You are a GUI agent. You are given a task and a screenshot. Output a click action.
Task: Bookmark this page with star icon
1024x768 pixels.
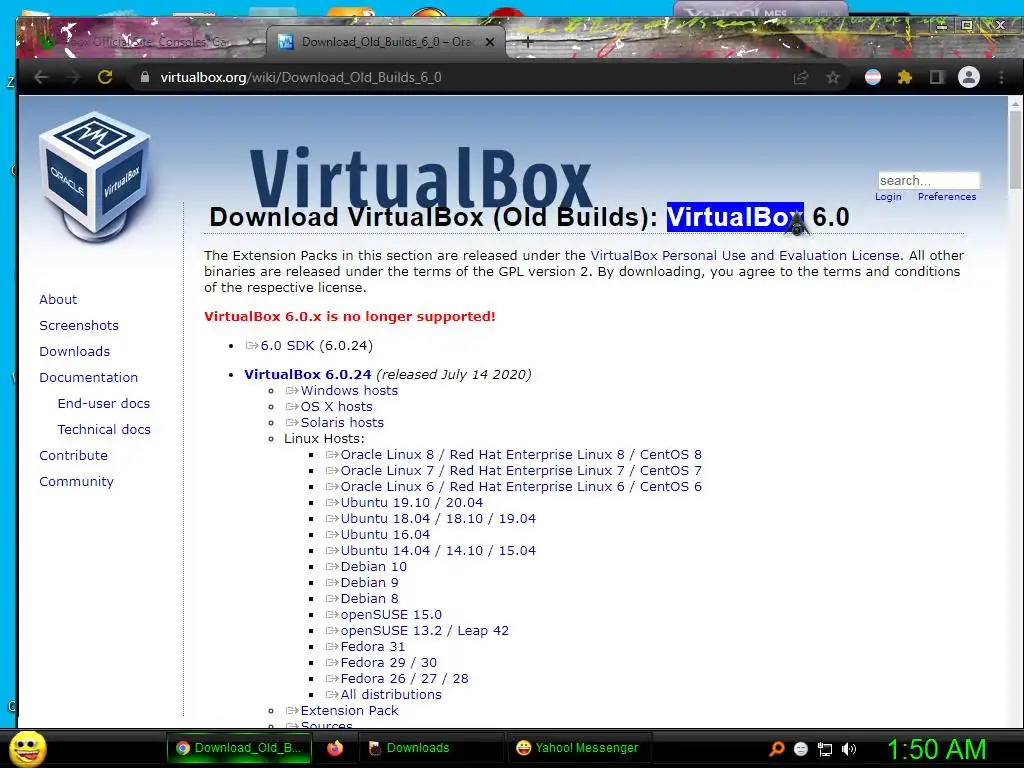[x=833, y=78]
